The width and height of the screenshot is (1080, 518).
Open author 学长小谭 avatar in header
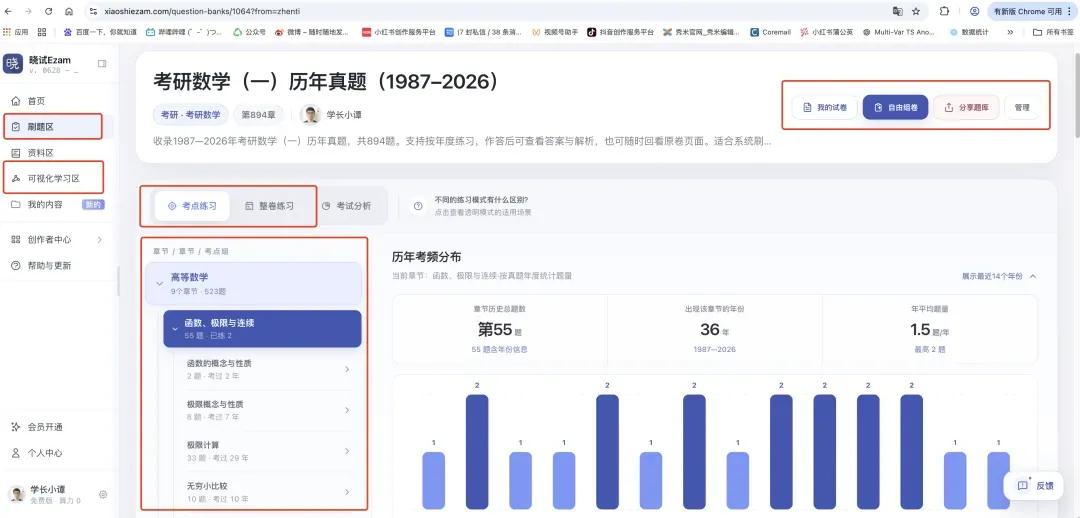coord(311,114)
